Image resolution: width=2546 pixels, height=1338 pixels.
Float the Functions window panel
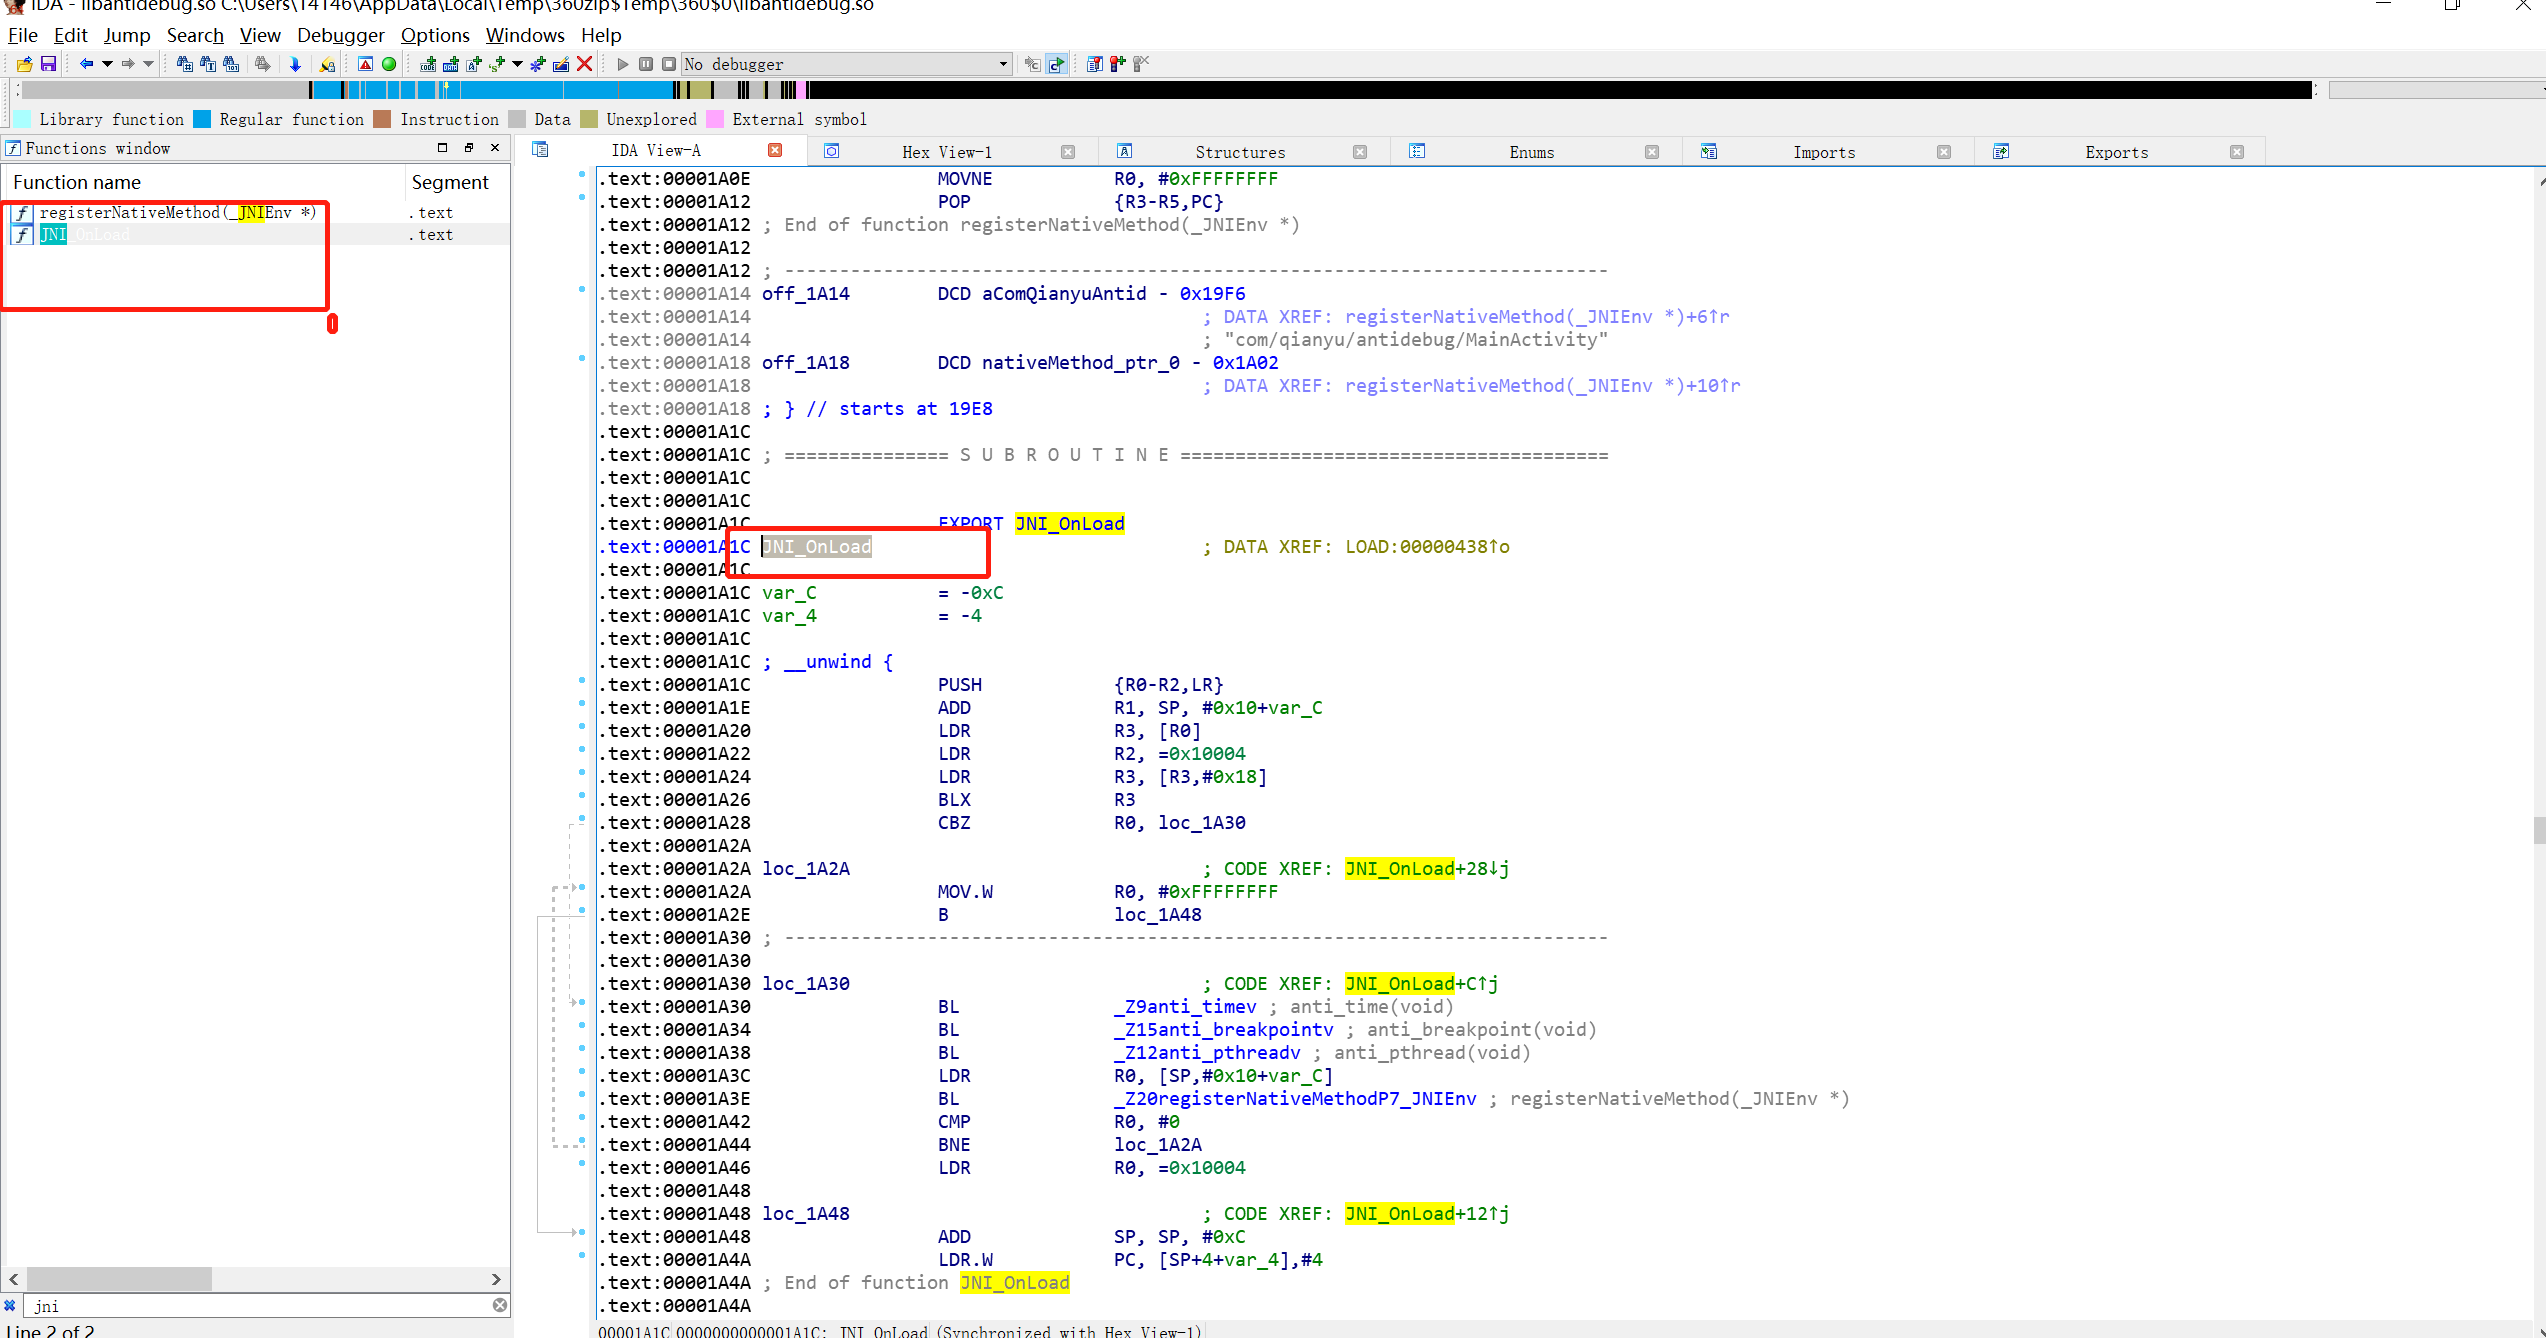(x=469, y=148)
